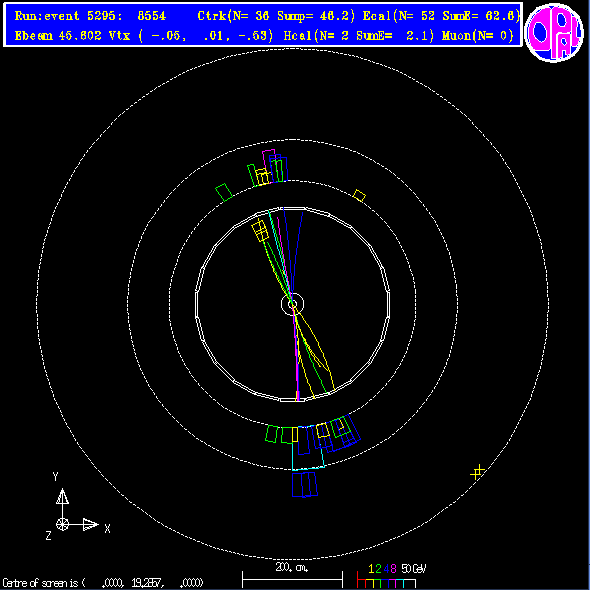Click the blue Hcal blocks below cyan cluster

(x=305, y=485)
